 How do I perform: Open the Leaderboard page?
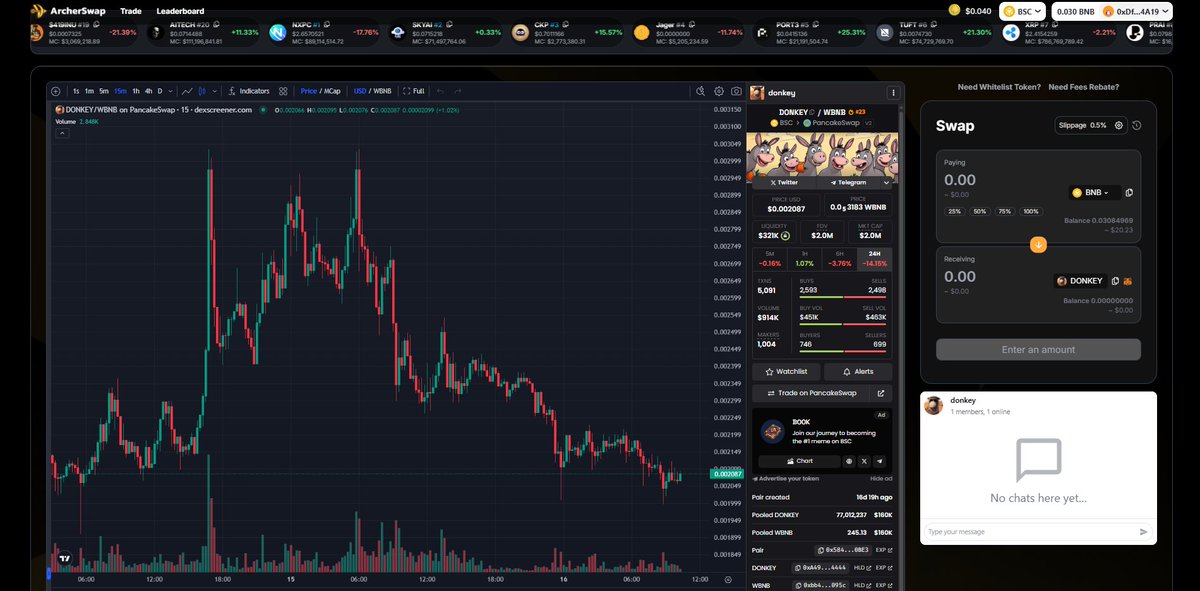[180, 11]
